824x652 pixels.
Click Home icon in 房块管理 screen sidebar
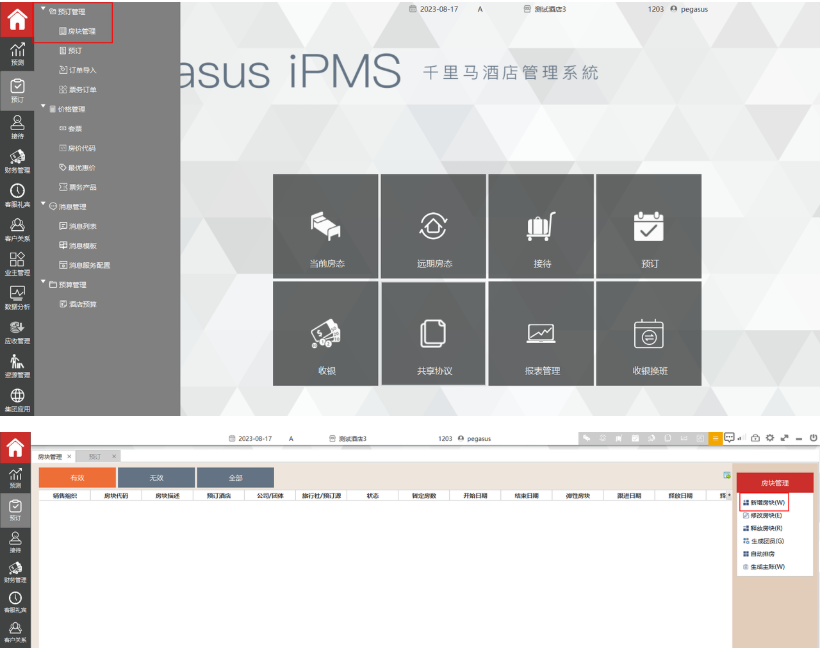click(15, 447)
